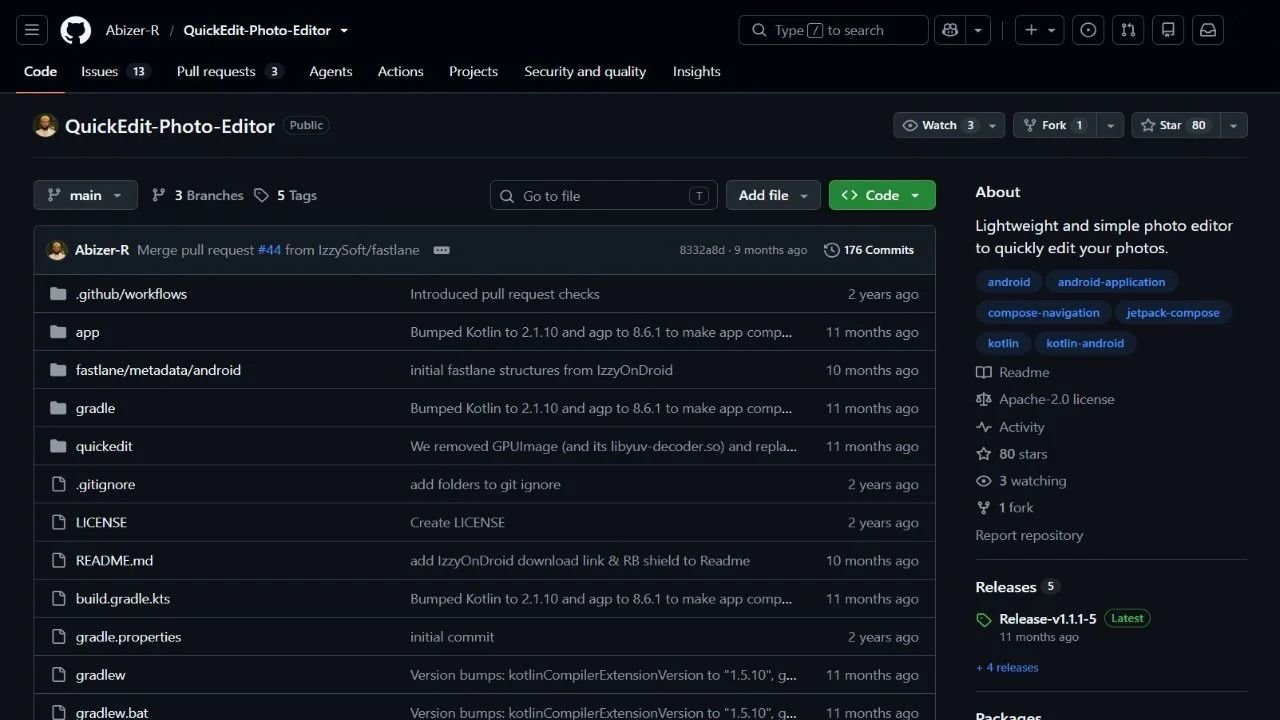The image size is (1280, 720).
Task: Open the main branch selector
Action: click(x=85, y=195)
